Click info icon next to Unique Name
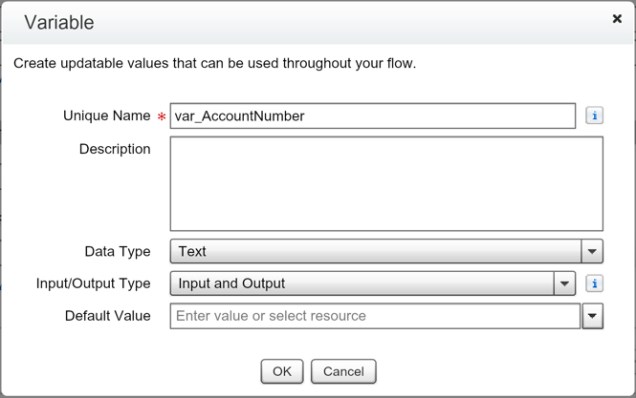Image resolution: width=636 pixels, height=398 pixels. [x=594, y=116]
